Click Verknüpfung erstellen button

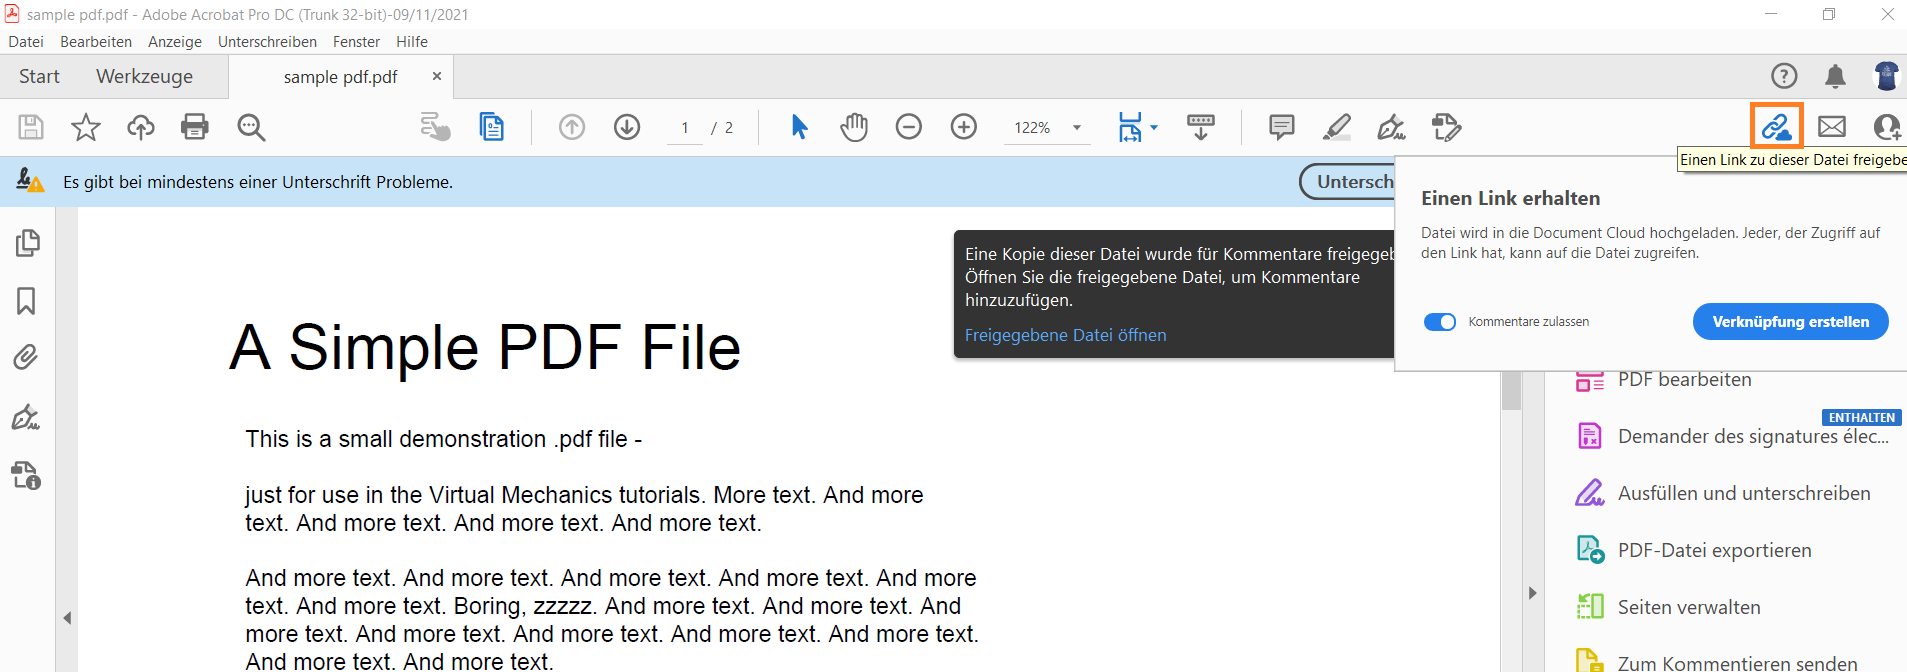tap(1790, 322)
